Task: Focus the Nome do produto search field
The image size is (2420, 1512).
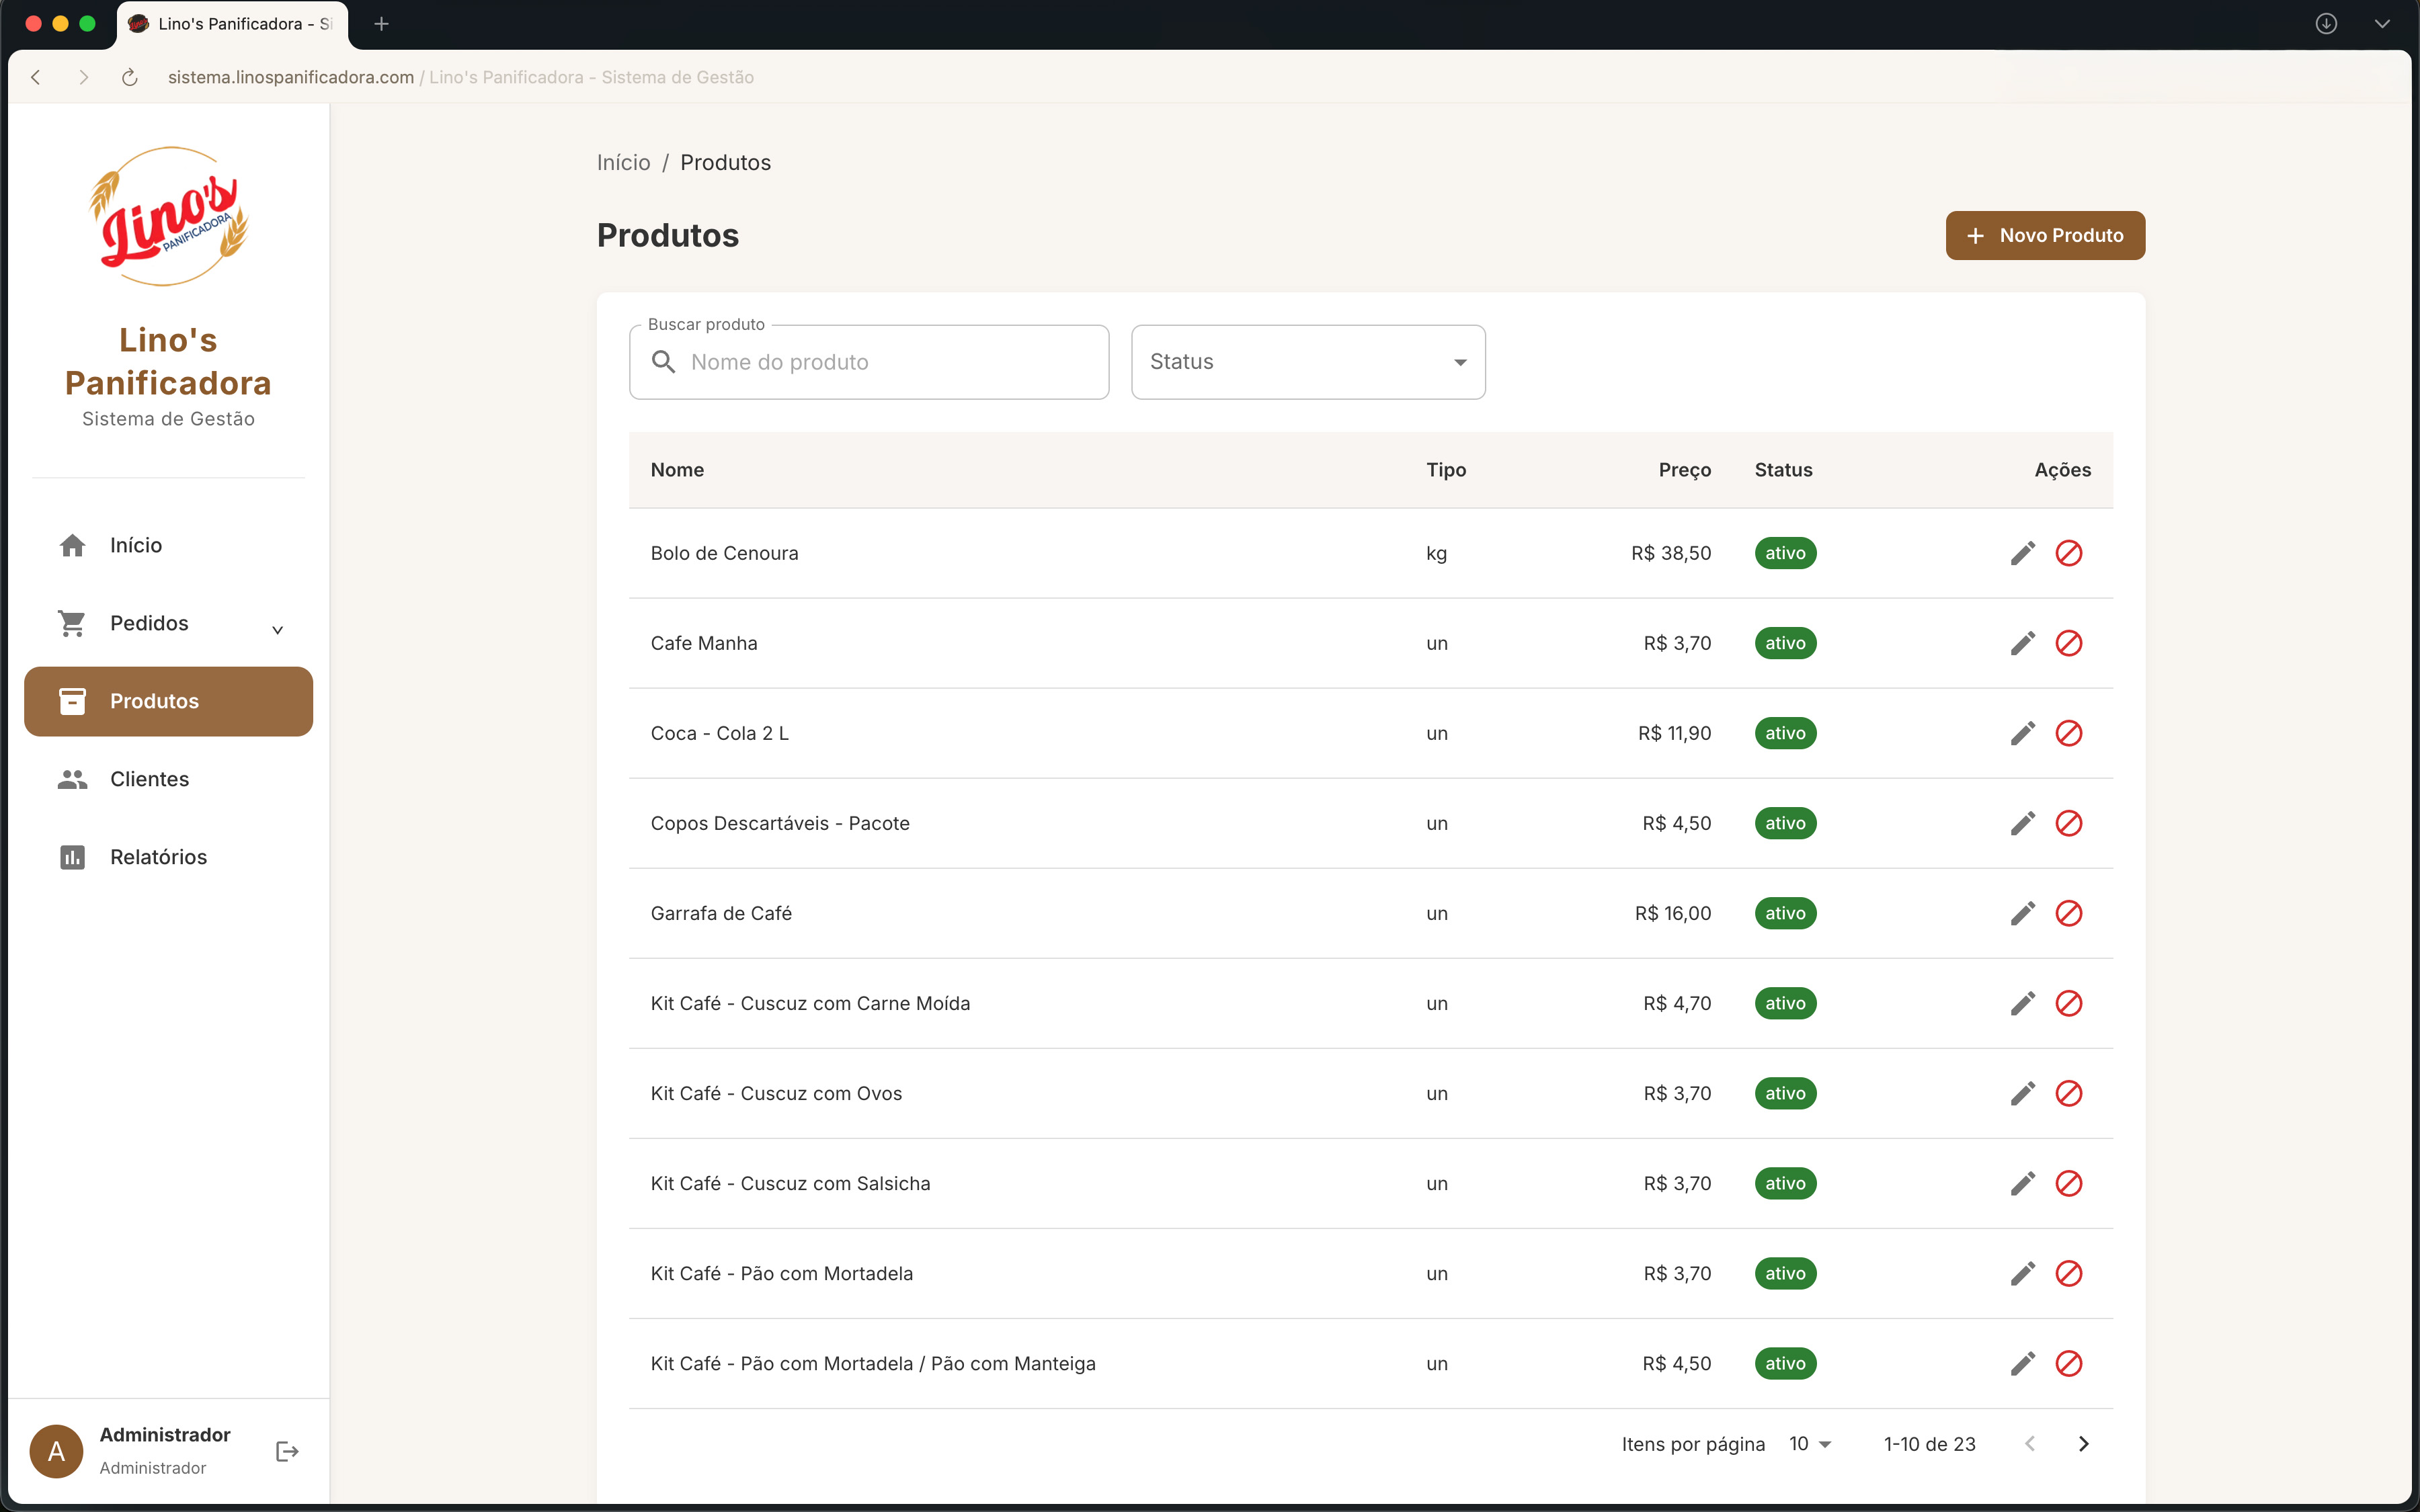Action: point(869,362)
